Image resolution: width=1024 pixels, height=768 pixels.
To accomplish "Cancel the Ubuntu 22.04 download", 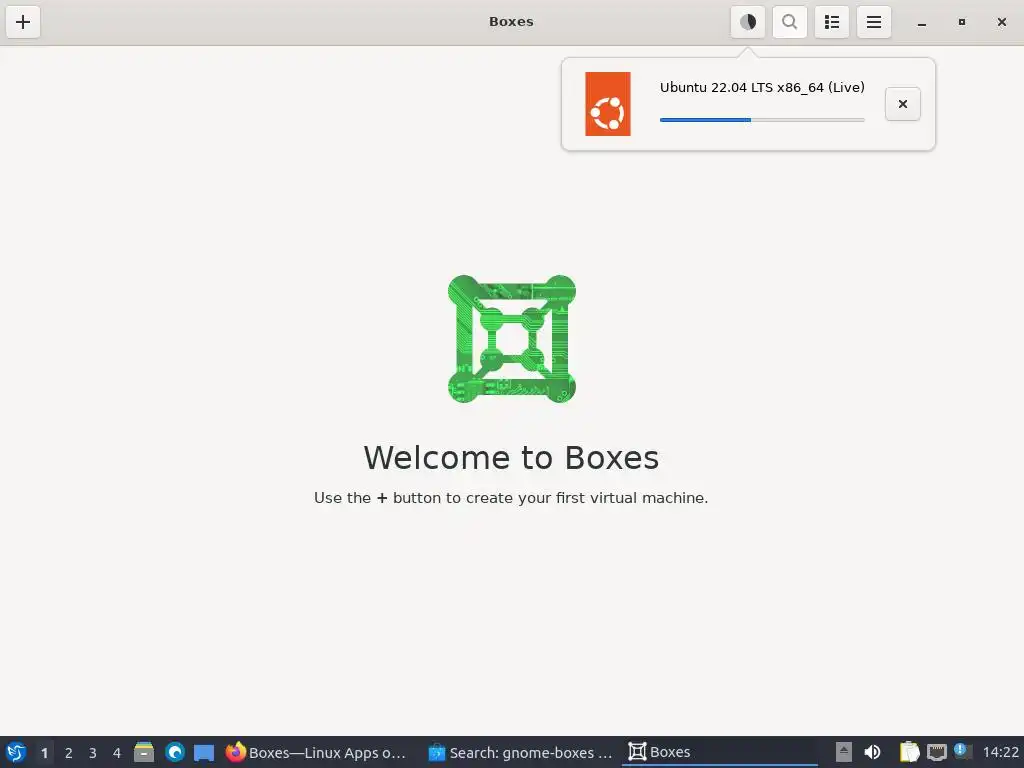I will [x=903, y=104].
